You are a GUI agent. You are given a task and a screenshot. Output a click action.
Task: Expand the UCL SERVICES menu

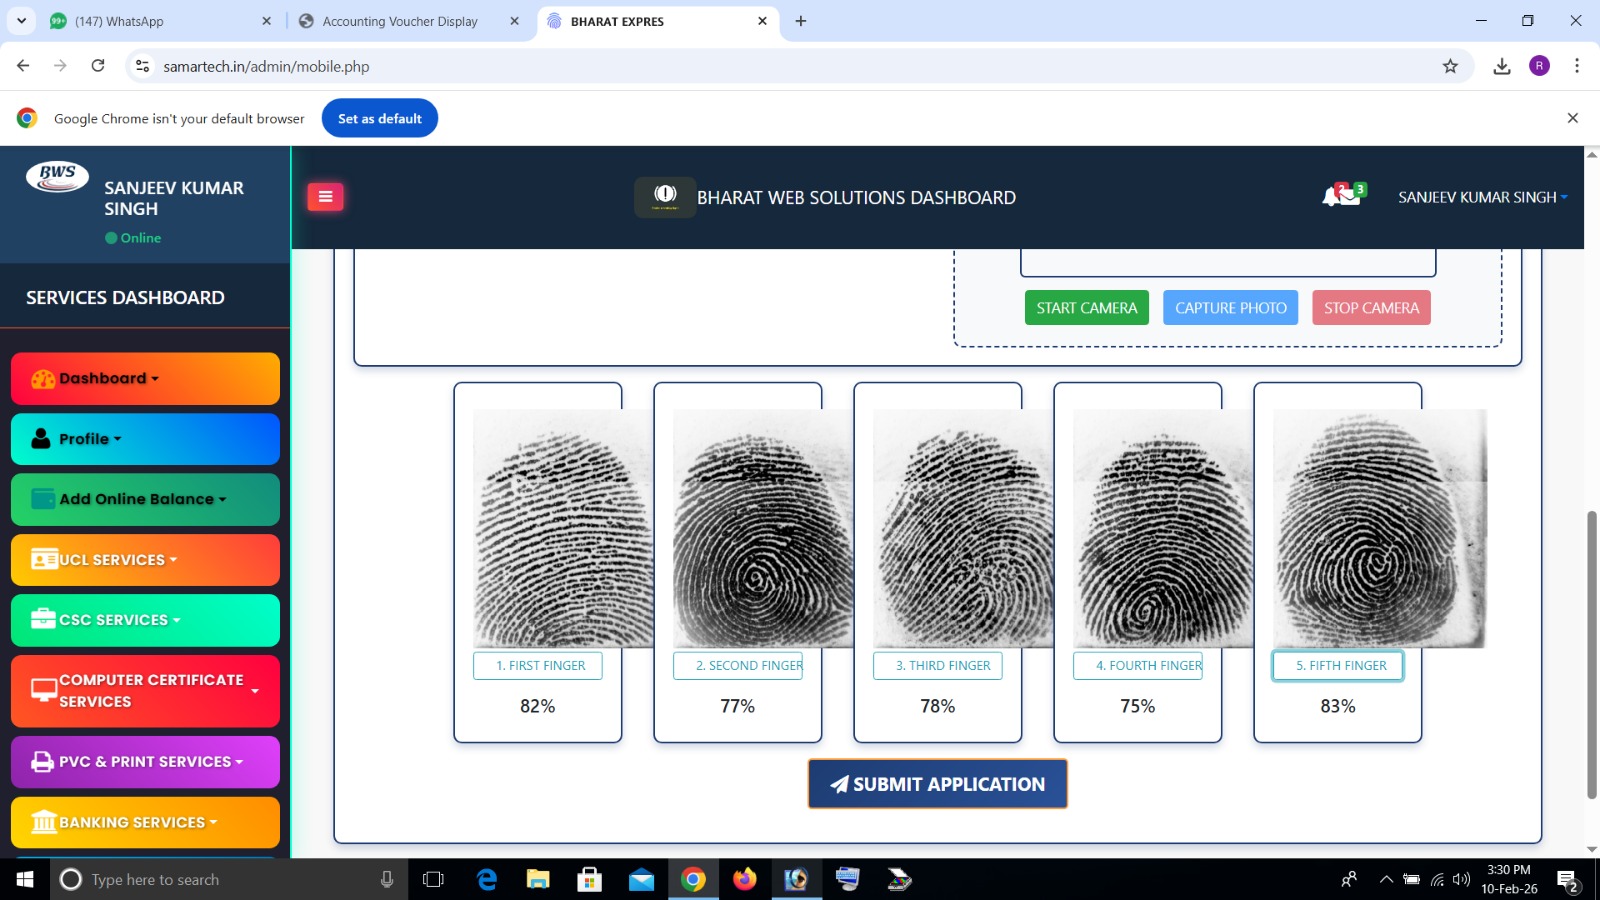click(145, 560)
